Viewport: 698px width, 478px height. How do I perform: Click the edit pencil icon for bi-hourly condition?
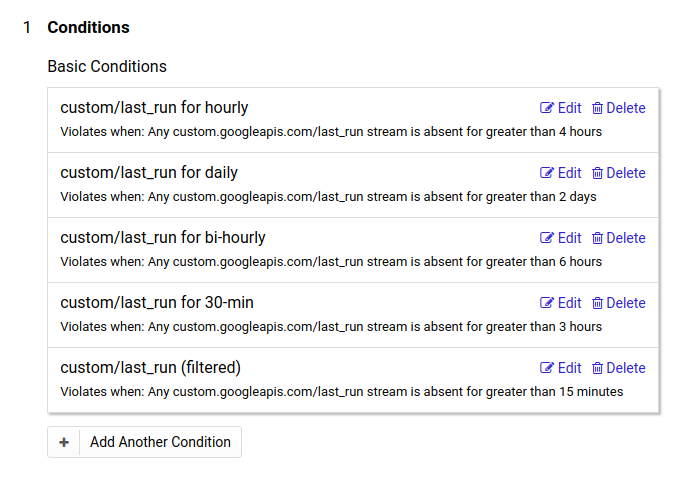coord(547,238)
